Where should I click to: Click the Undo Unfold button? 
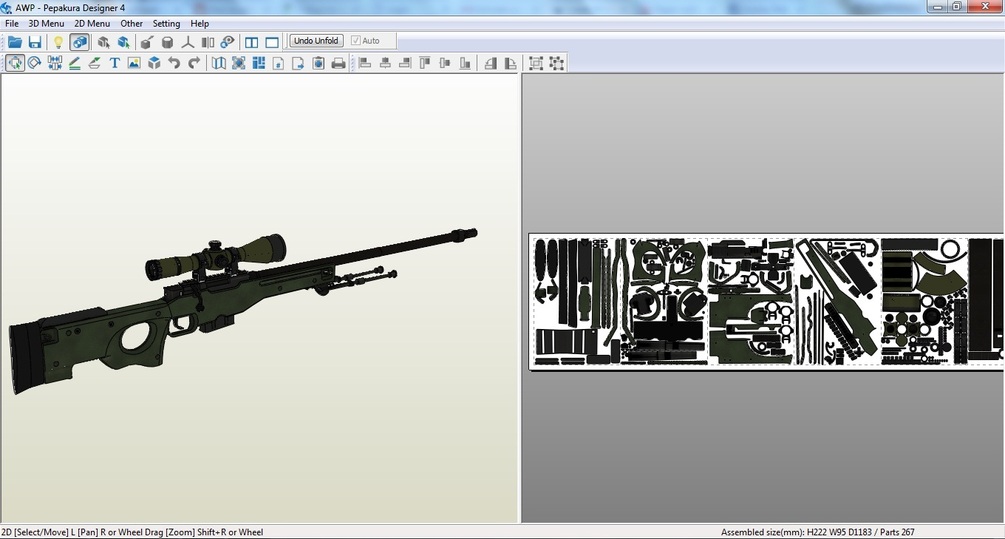316,40
